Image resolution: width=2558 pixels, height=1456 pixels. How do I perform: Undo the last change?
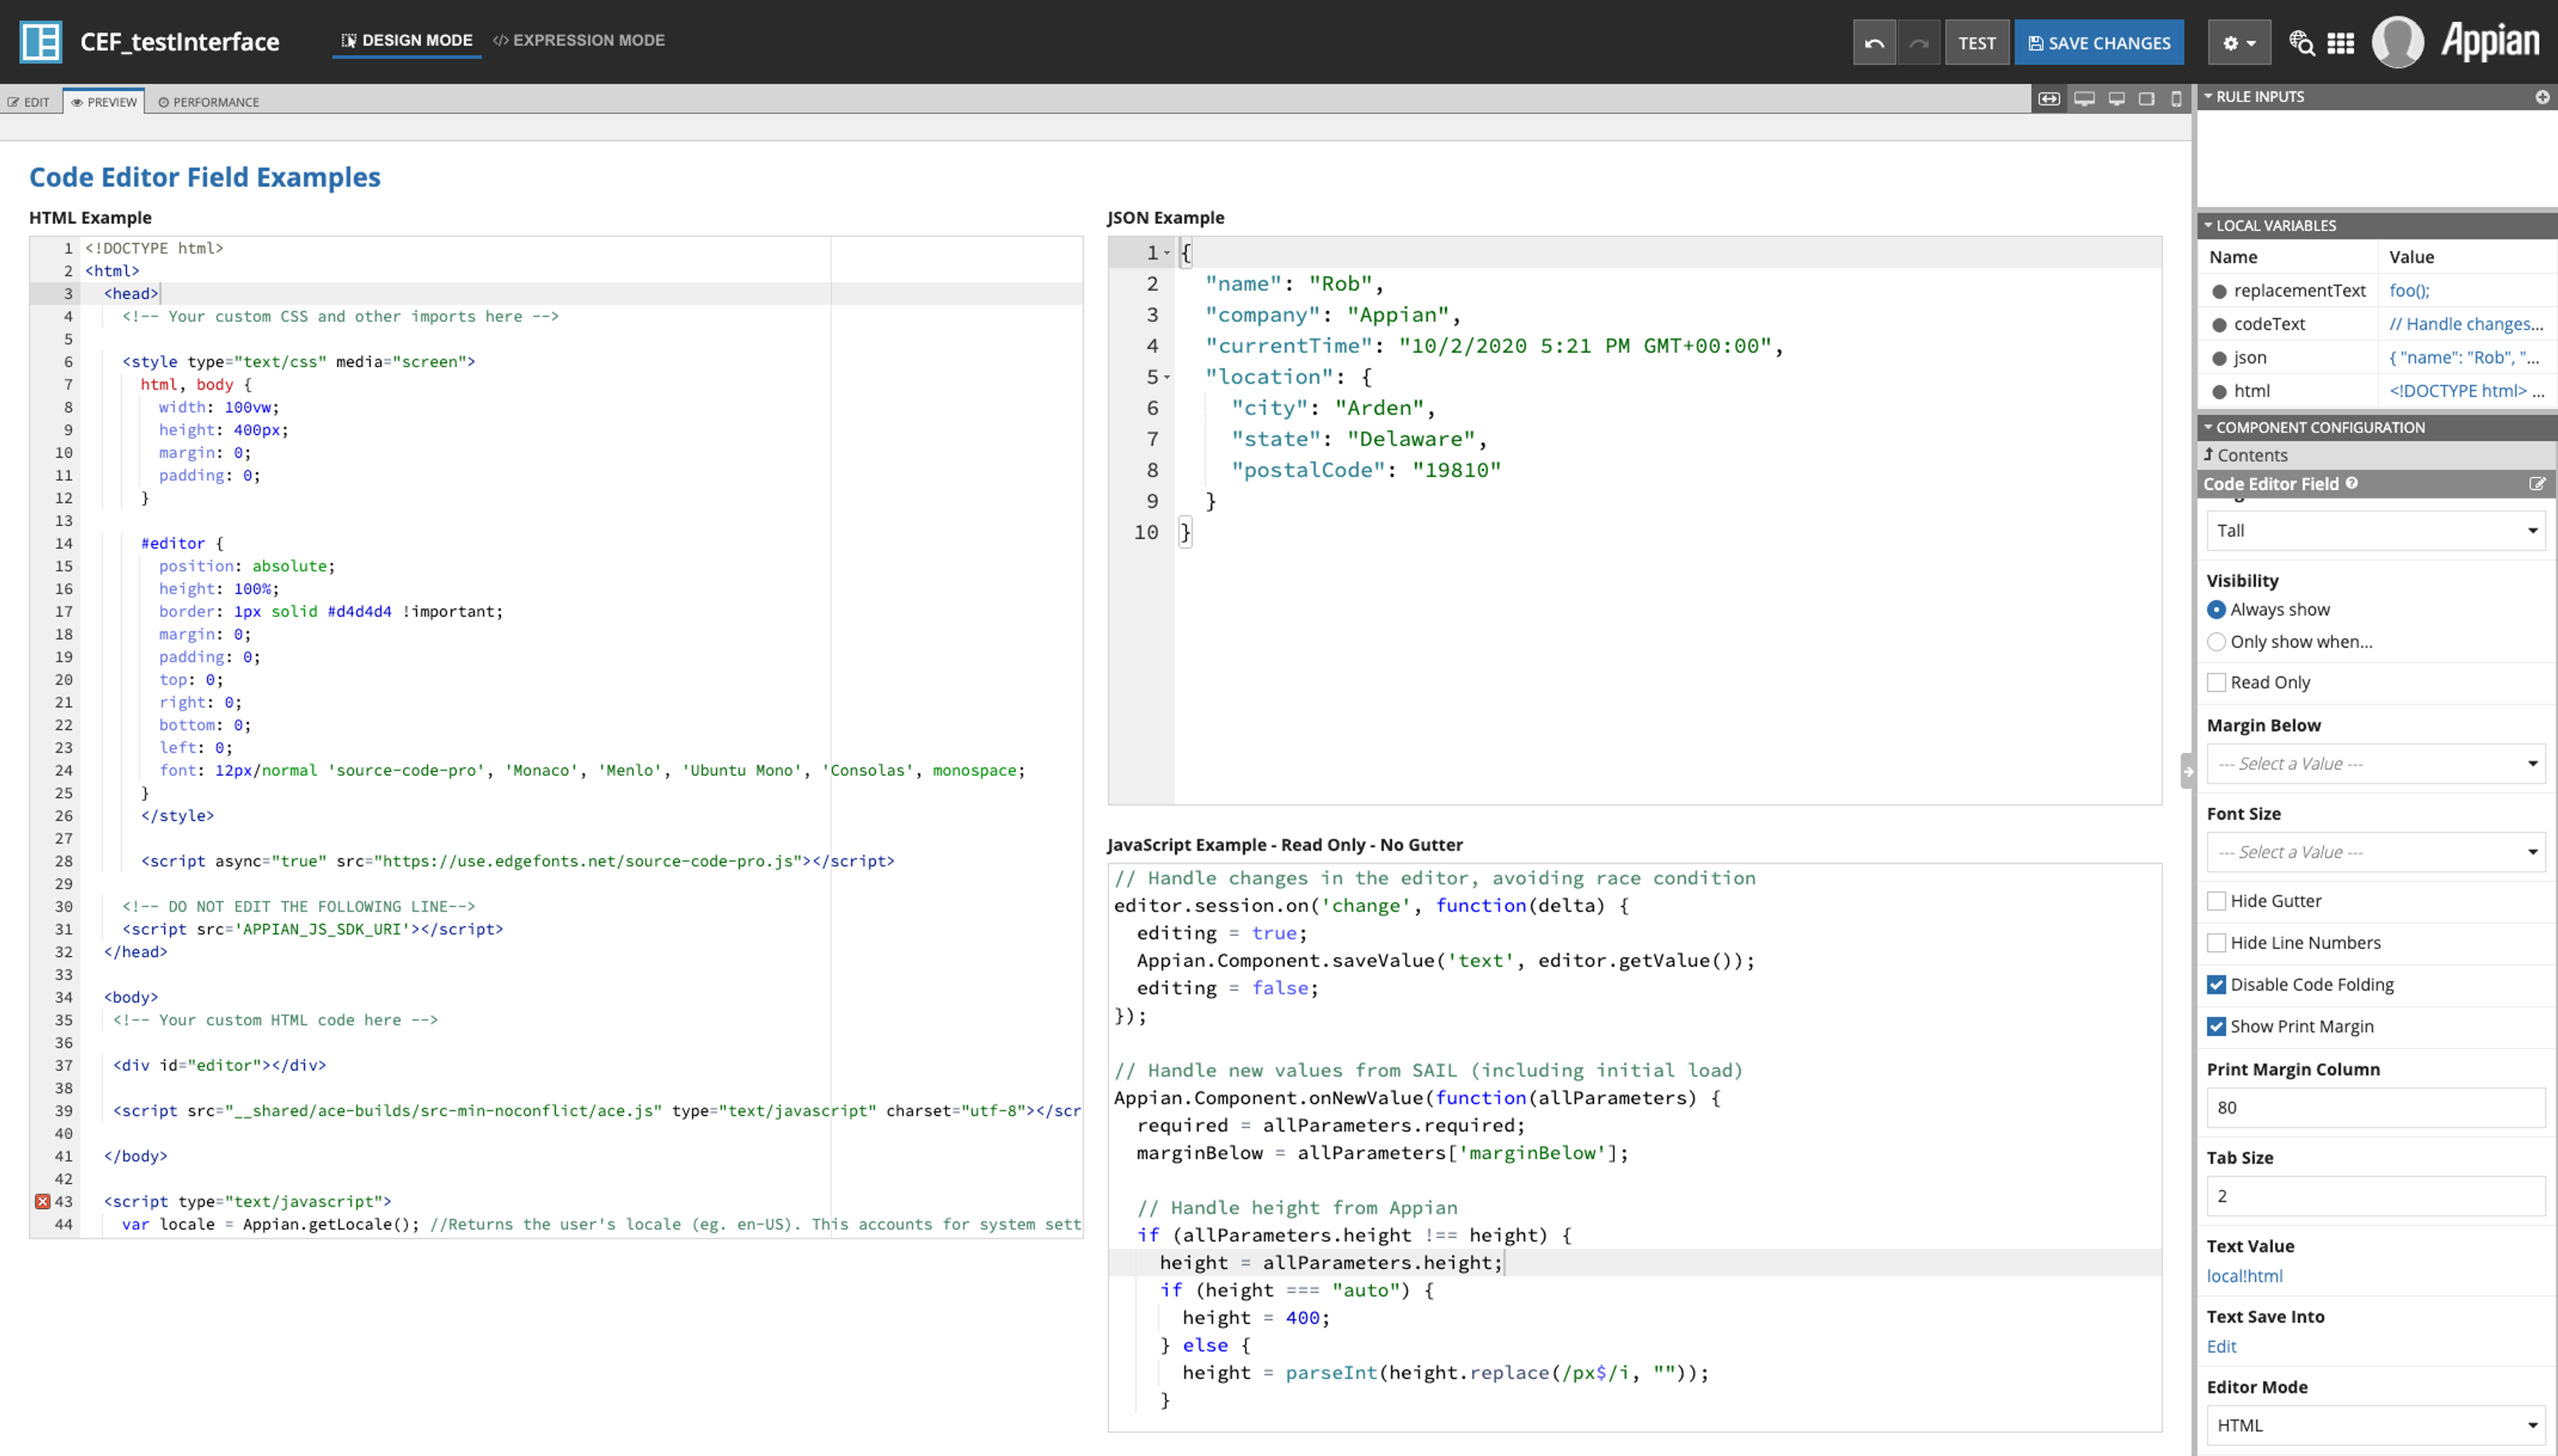(x=1874, y=43)
